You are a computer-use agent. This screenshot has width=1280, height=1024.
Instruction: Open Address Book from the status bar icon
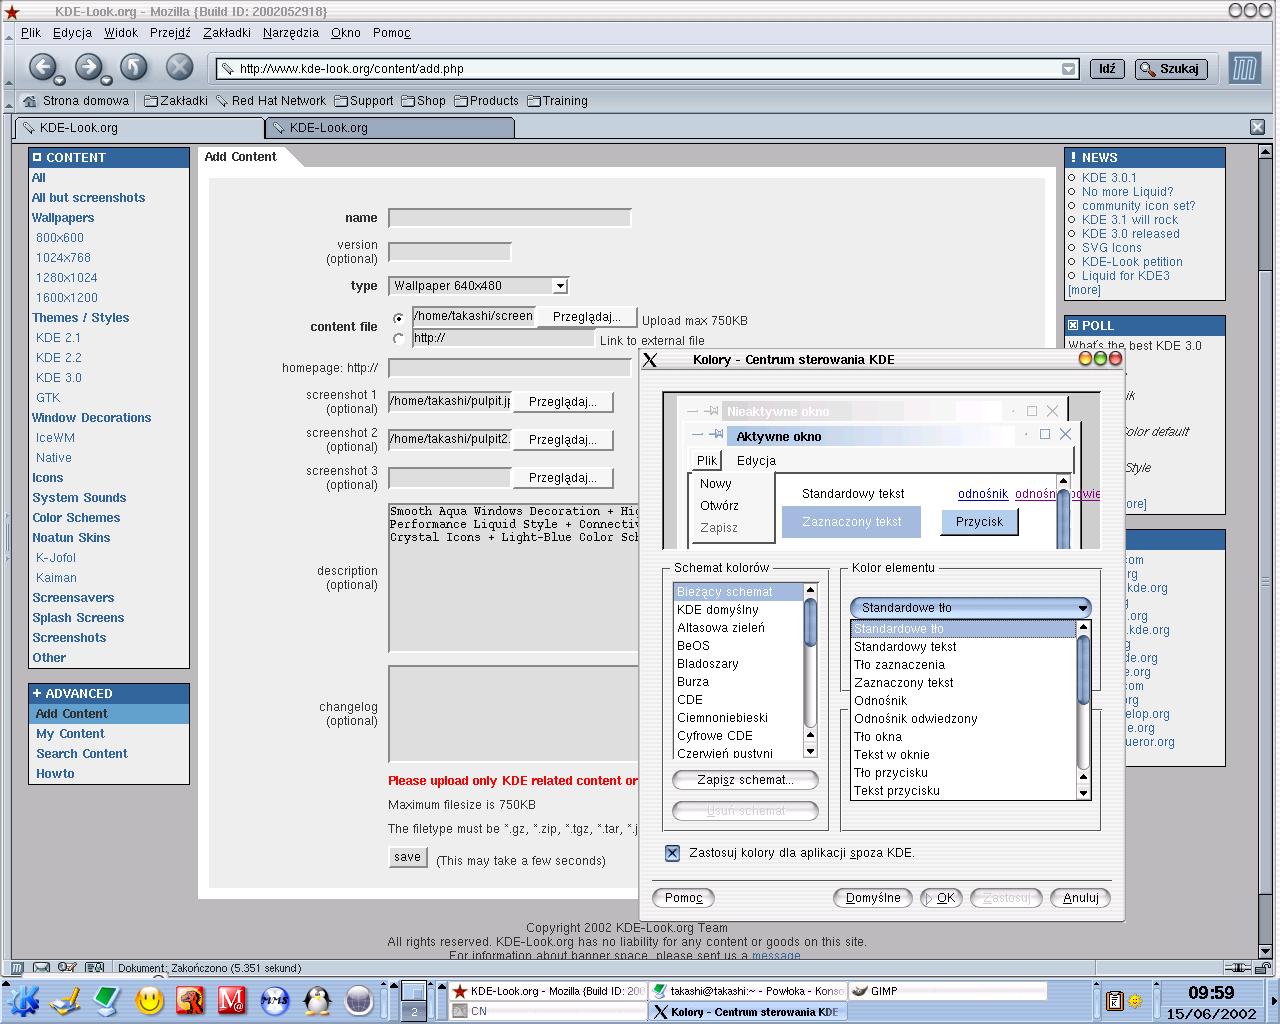(94, 967)
